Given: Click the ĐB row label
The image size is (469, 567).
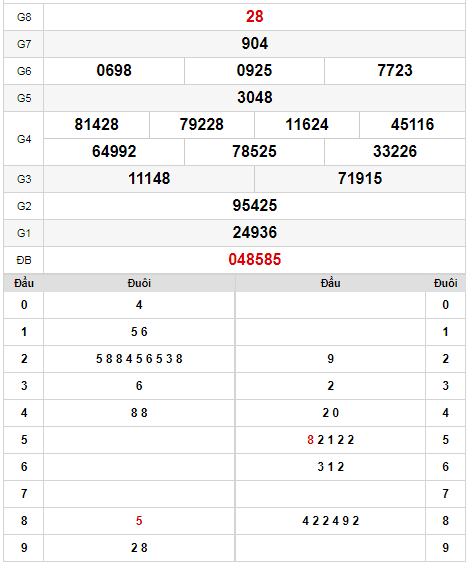Looking at the screenshot, I should point(24,260).
